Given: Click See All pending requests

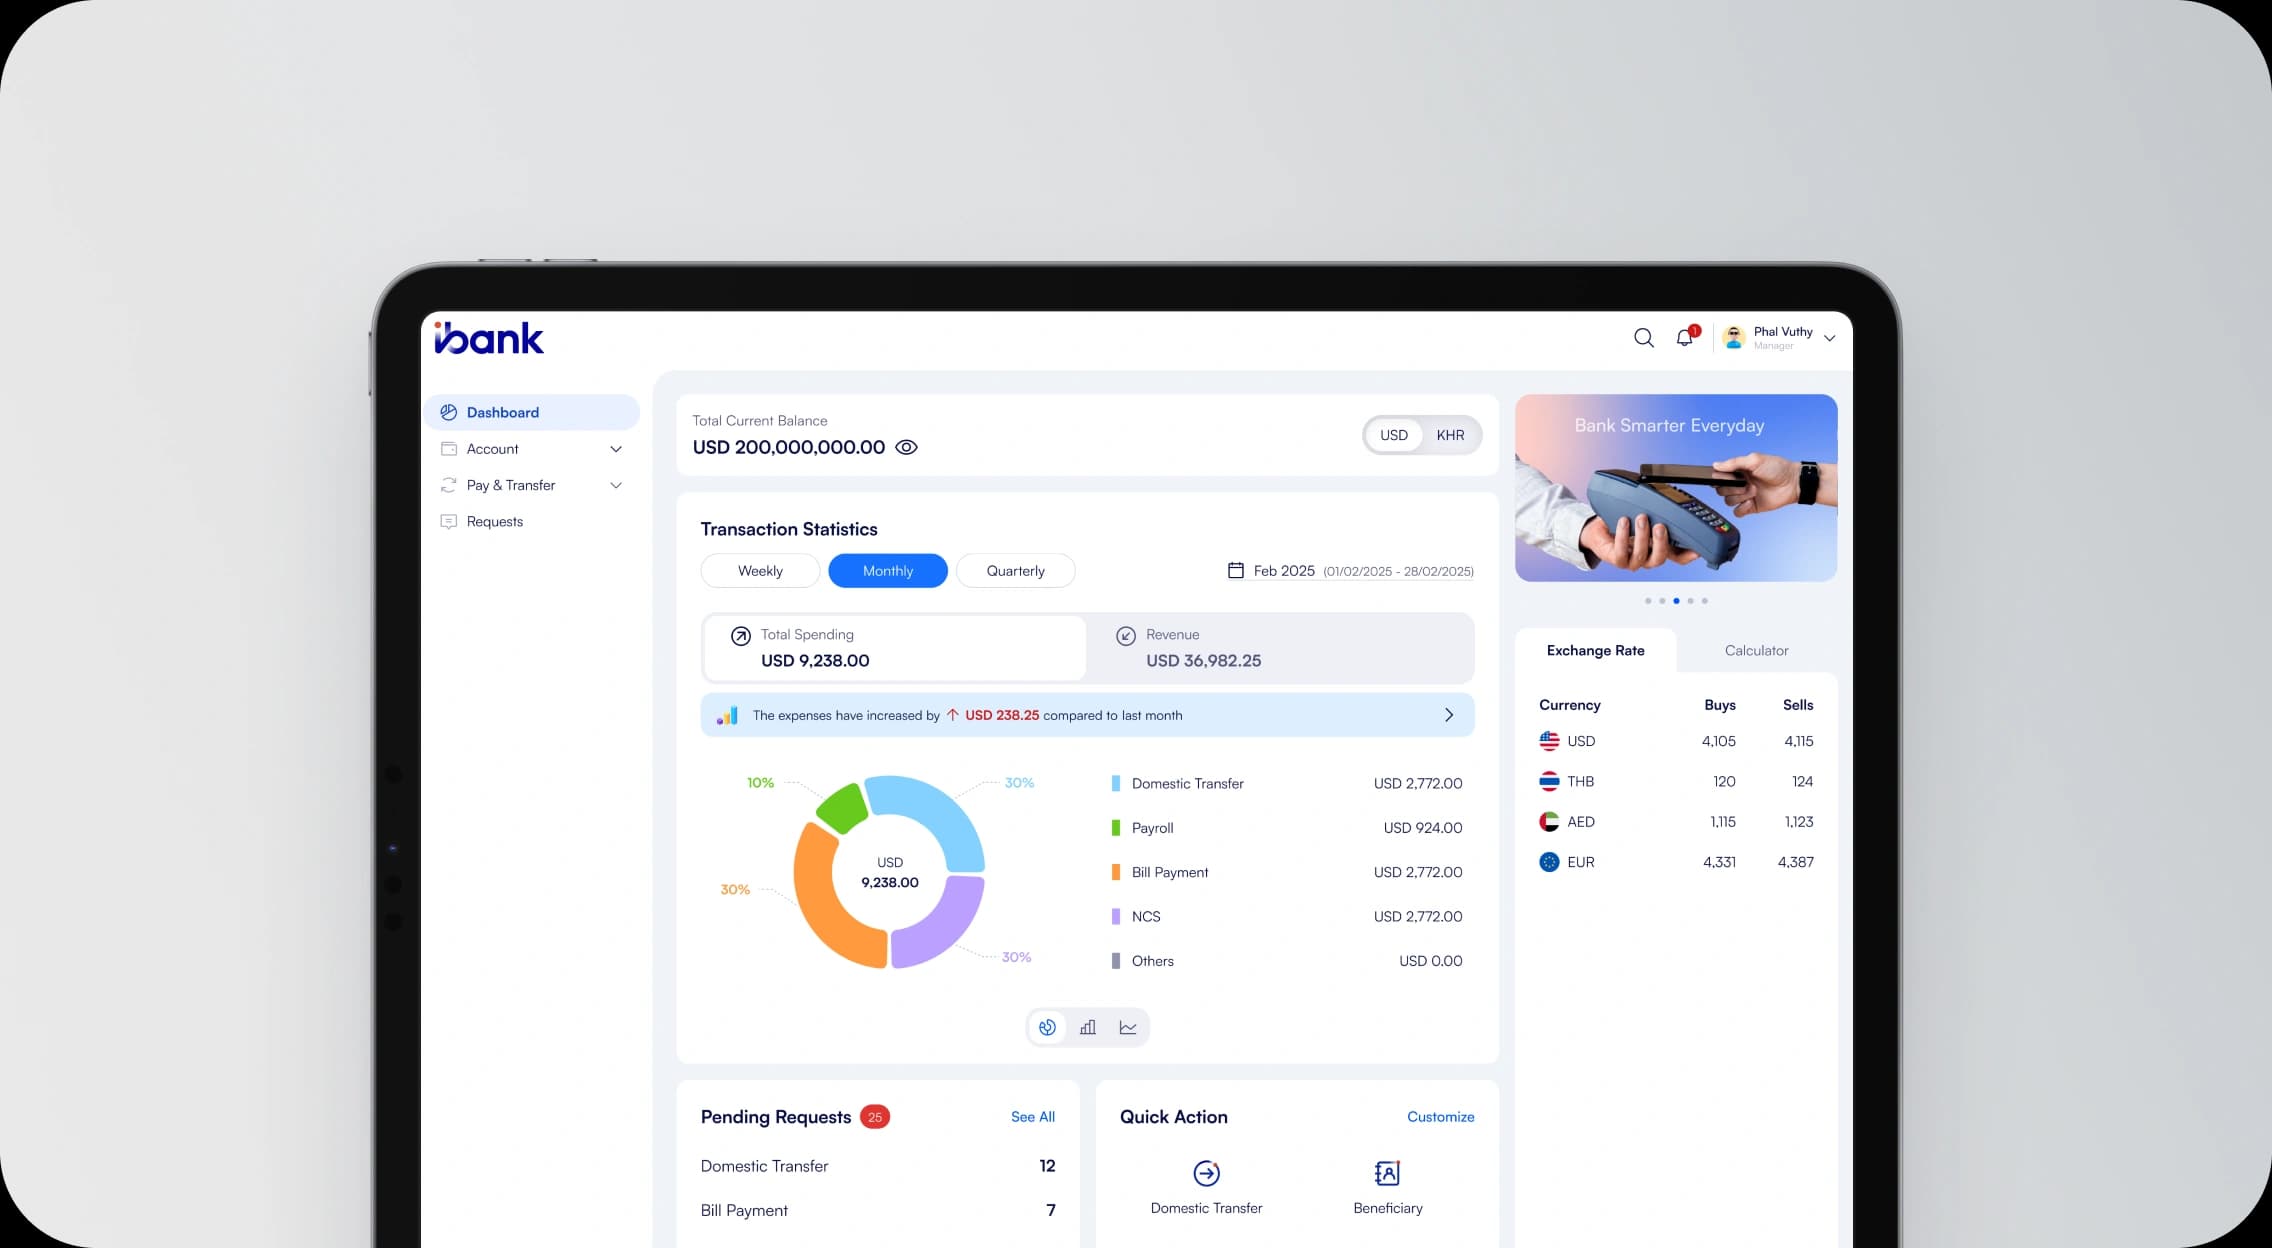Looking at the screenshot, I should (1033, 1117).
